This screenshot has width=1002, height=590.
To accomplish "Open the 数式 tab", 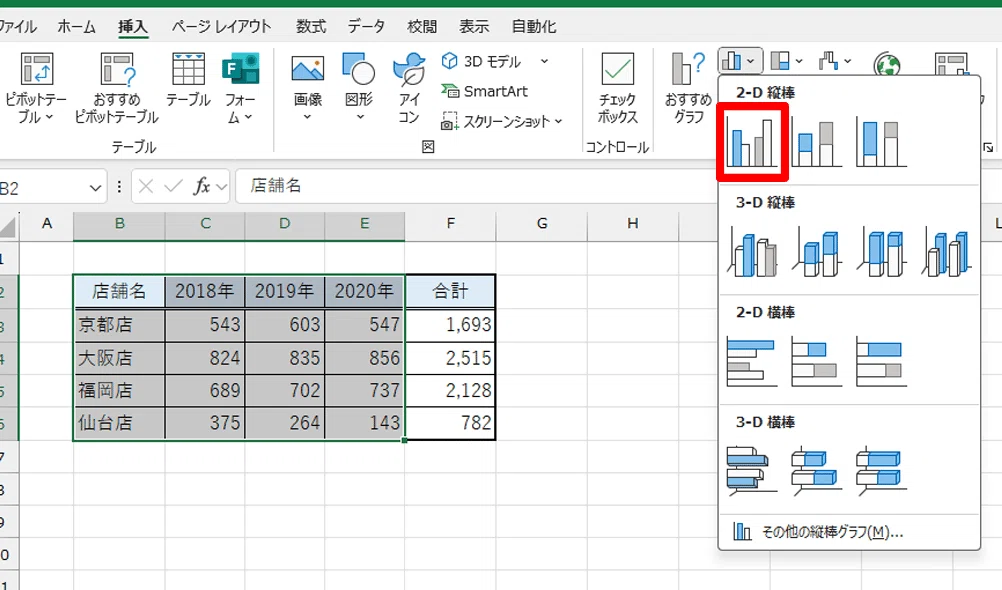I will tap(311, 27).
